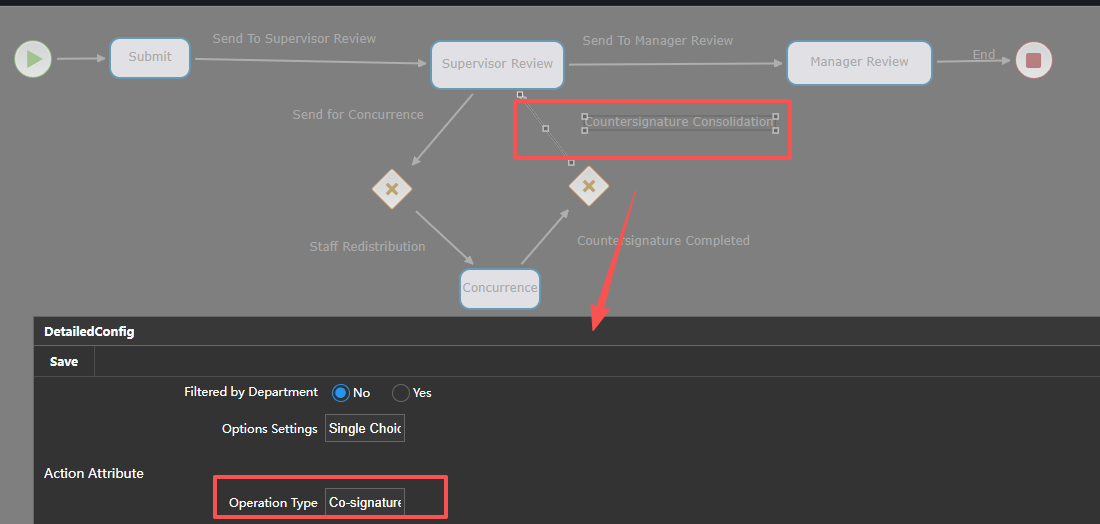This screenshot has width=1100, height=524.
Task: Select the Submit task node
Action: pyautogui.click(x=150, y=57)
